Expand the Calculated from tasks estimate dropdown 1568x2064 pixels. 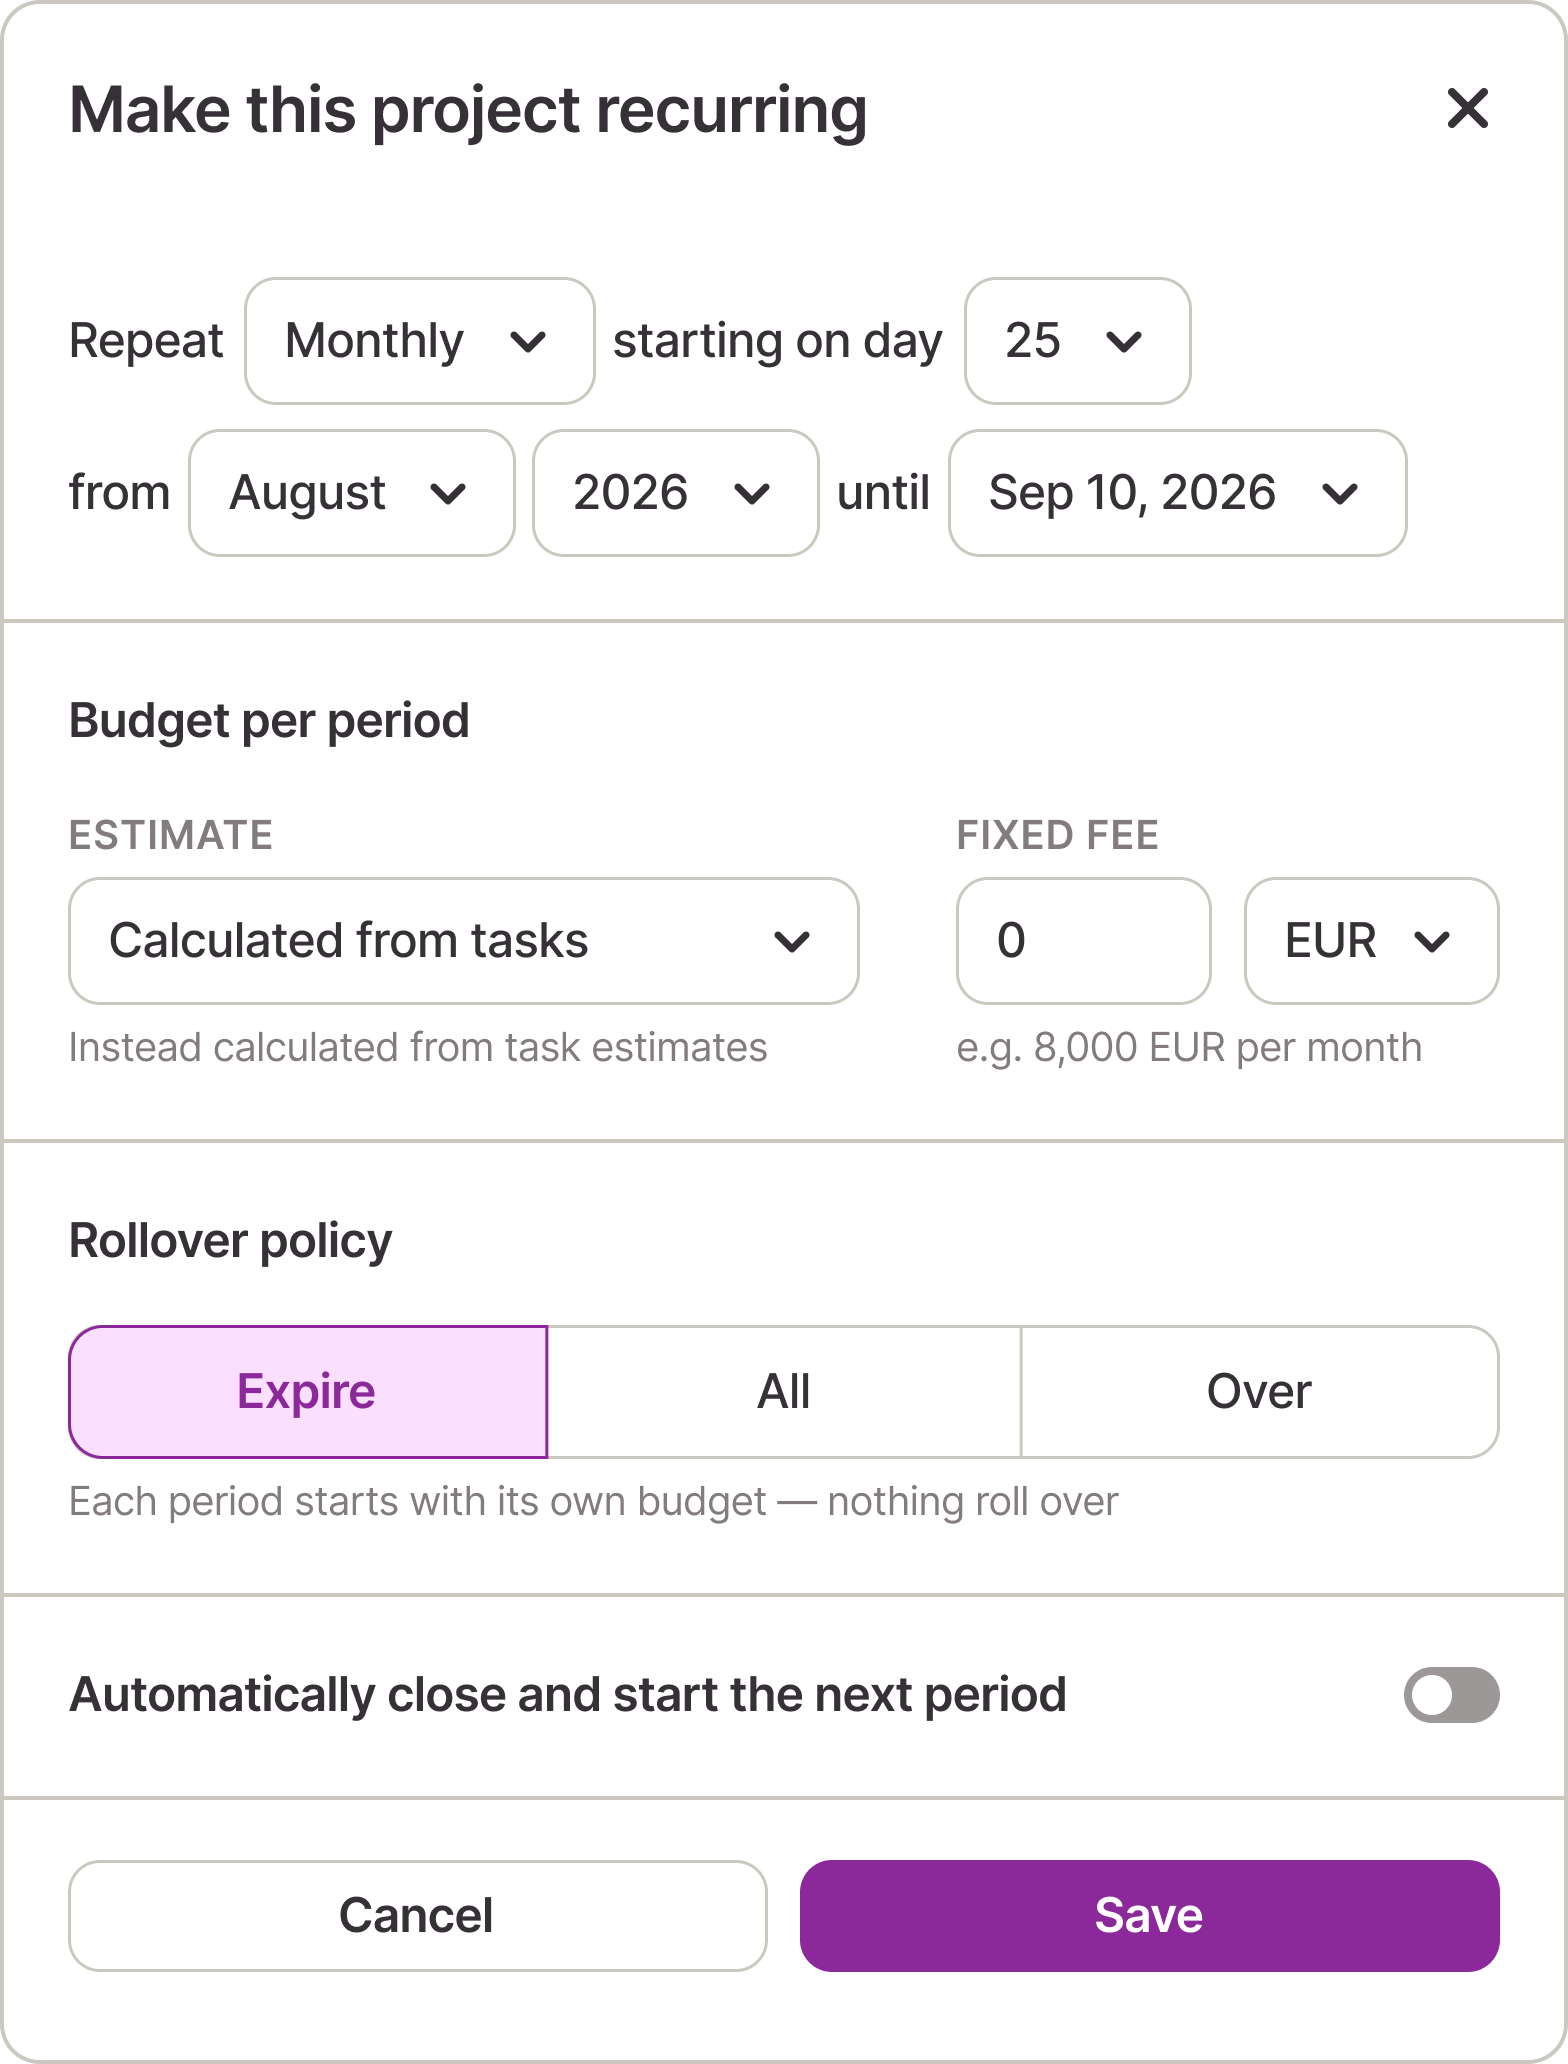coord(464,941)
